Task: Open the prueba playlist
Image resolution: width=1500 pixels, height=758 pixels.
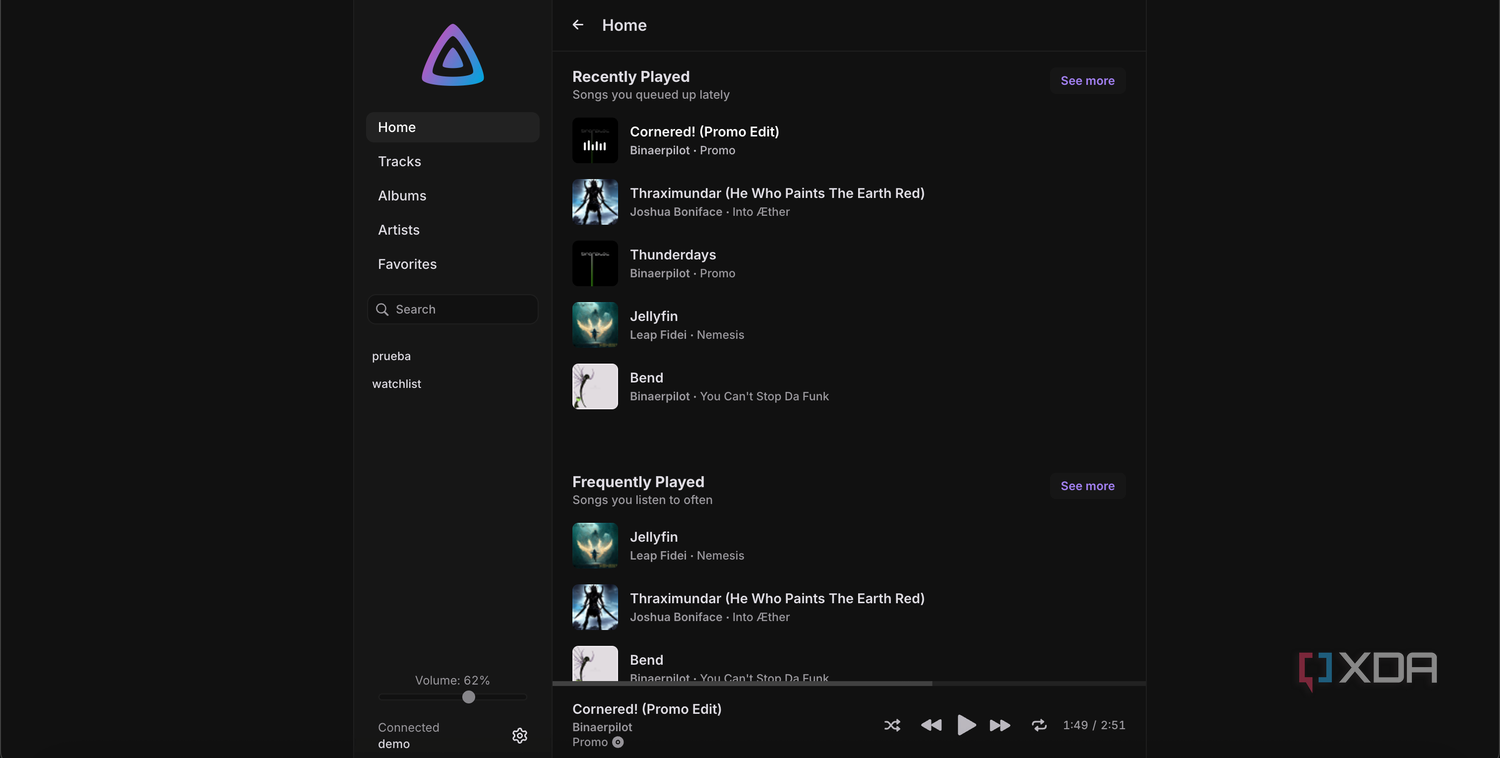Action: [391, 356]
